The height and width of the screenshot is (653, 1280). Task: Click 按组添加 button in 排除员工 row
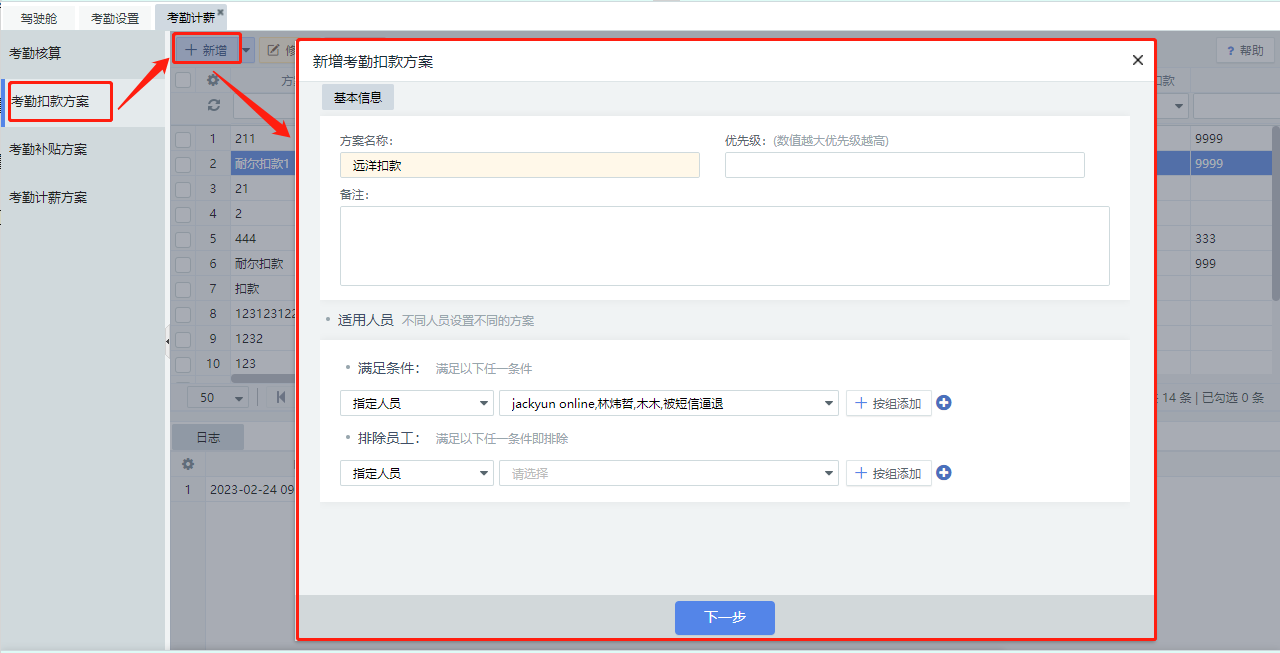pyautogui.click(x=889, y=473)
